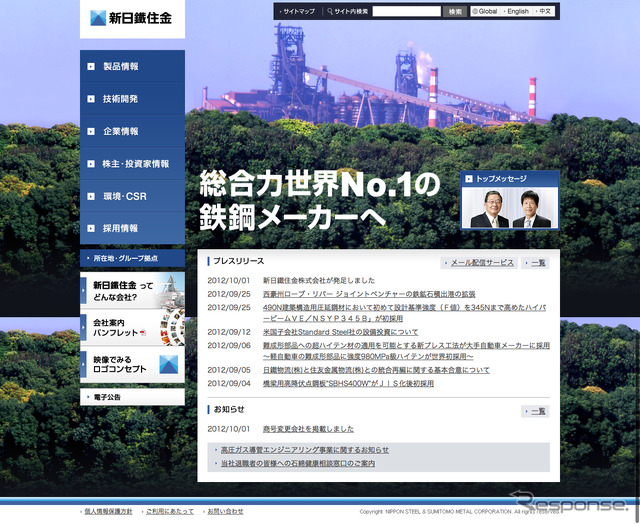Switch to the Global site
The height and width of the screenshot is (524, 640).
click(485, 11)
